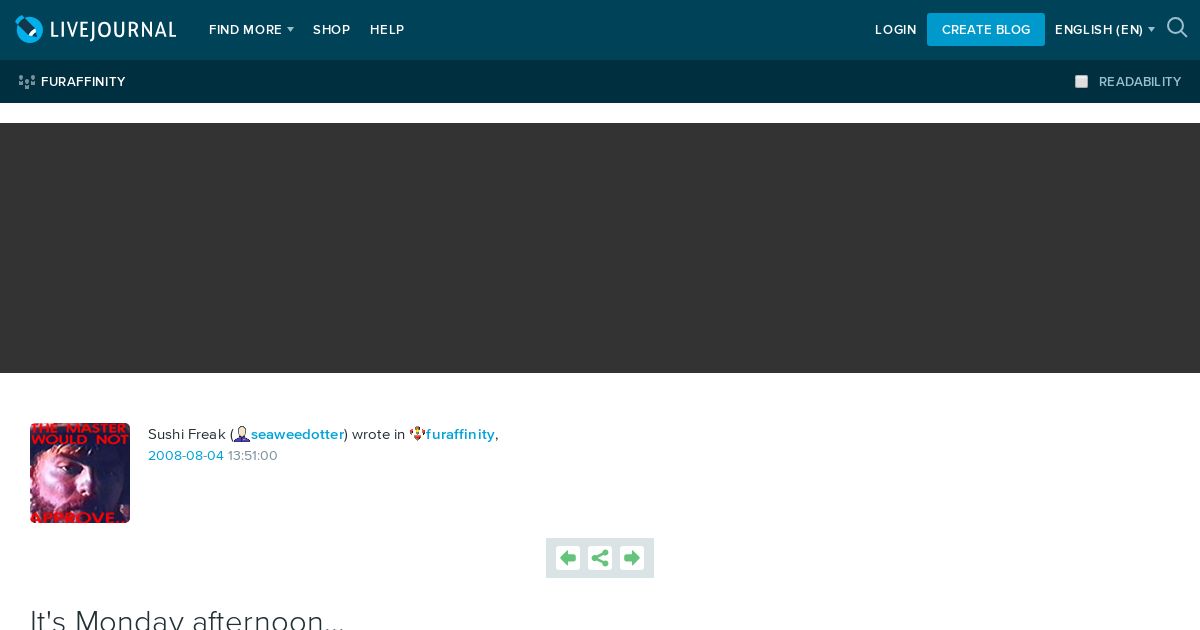Go to next entry with right arrow
1200x630 pixels.
pos(632,558)
